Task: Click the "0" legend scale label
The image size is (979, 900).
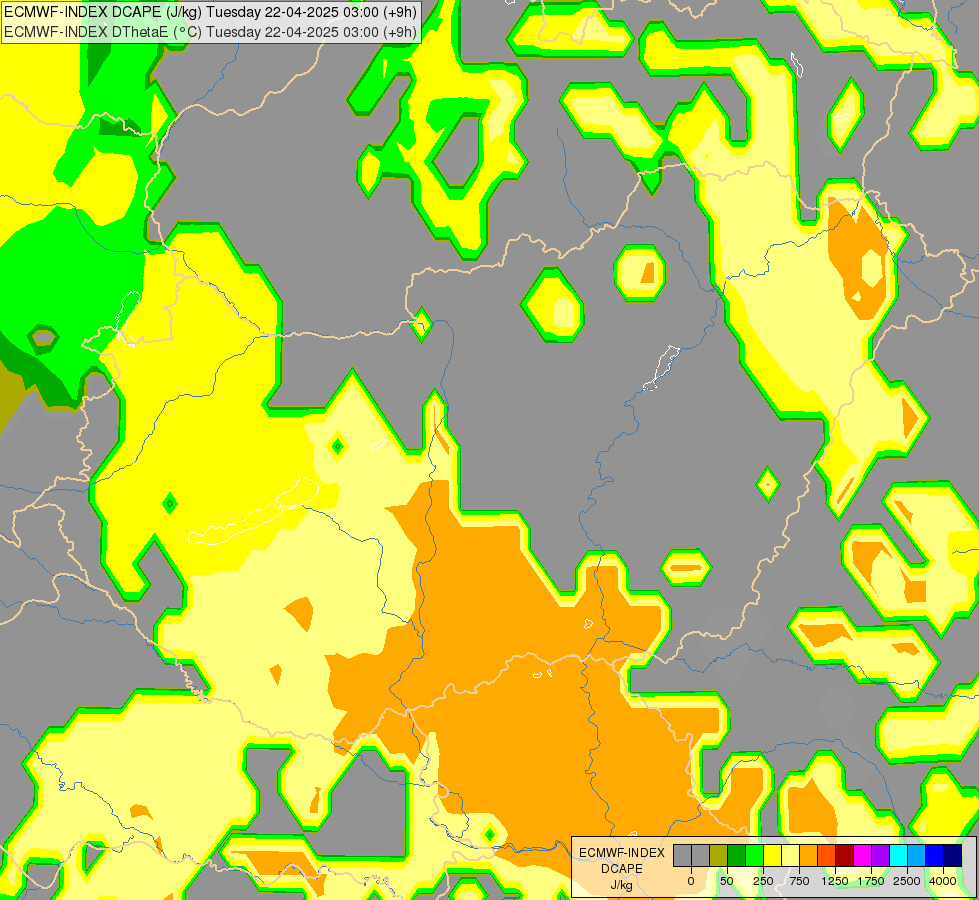Action: [x=691, y=881]
